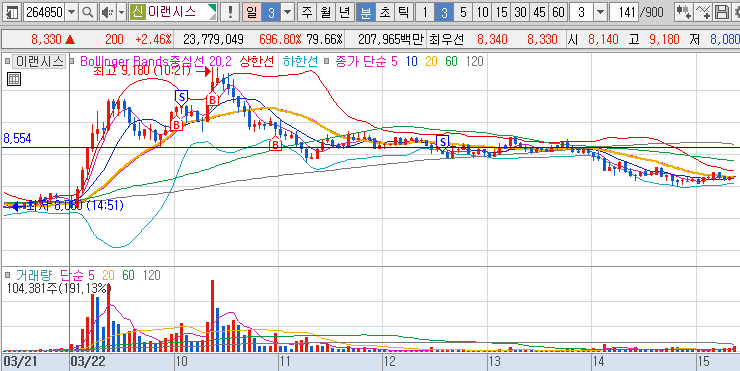
Task: Select the 15-minute interval button
Action: [x=501, y=12]
